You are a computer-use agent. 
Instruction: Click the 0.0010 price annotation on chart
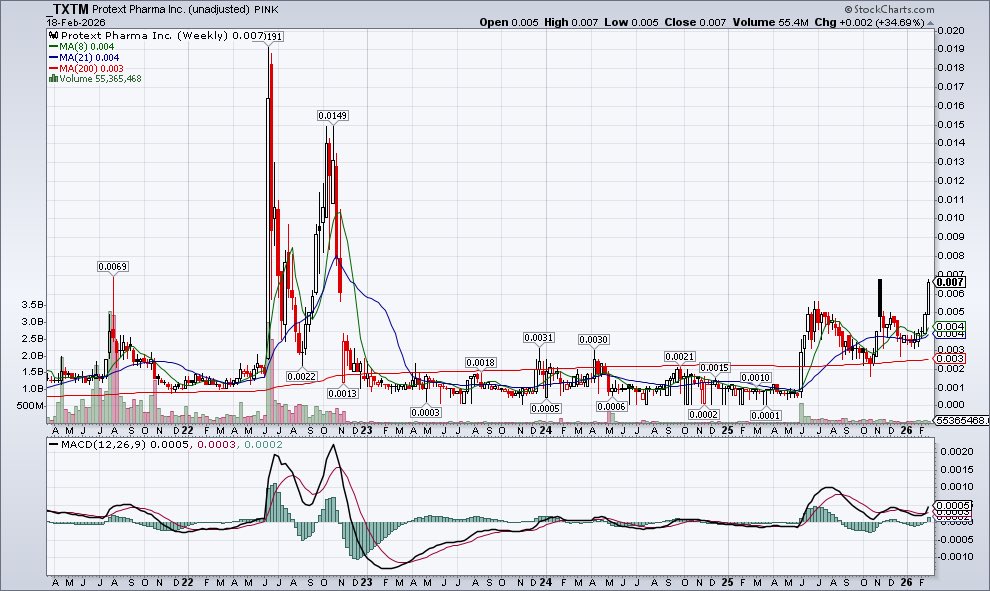[x=755, y=378]
